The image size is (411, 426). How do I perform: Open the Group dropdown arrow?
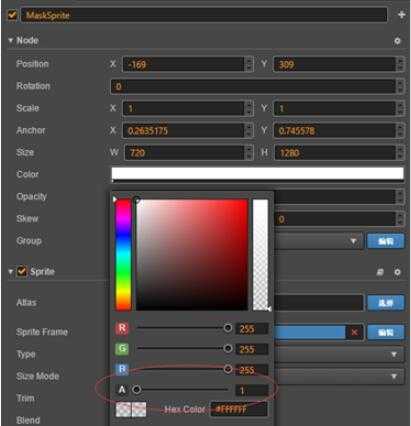click(x=353, y=241)
